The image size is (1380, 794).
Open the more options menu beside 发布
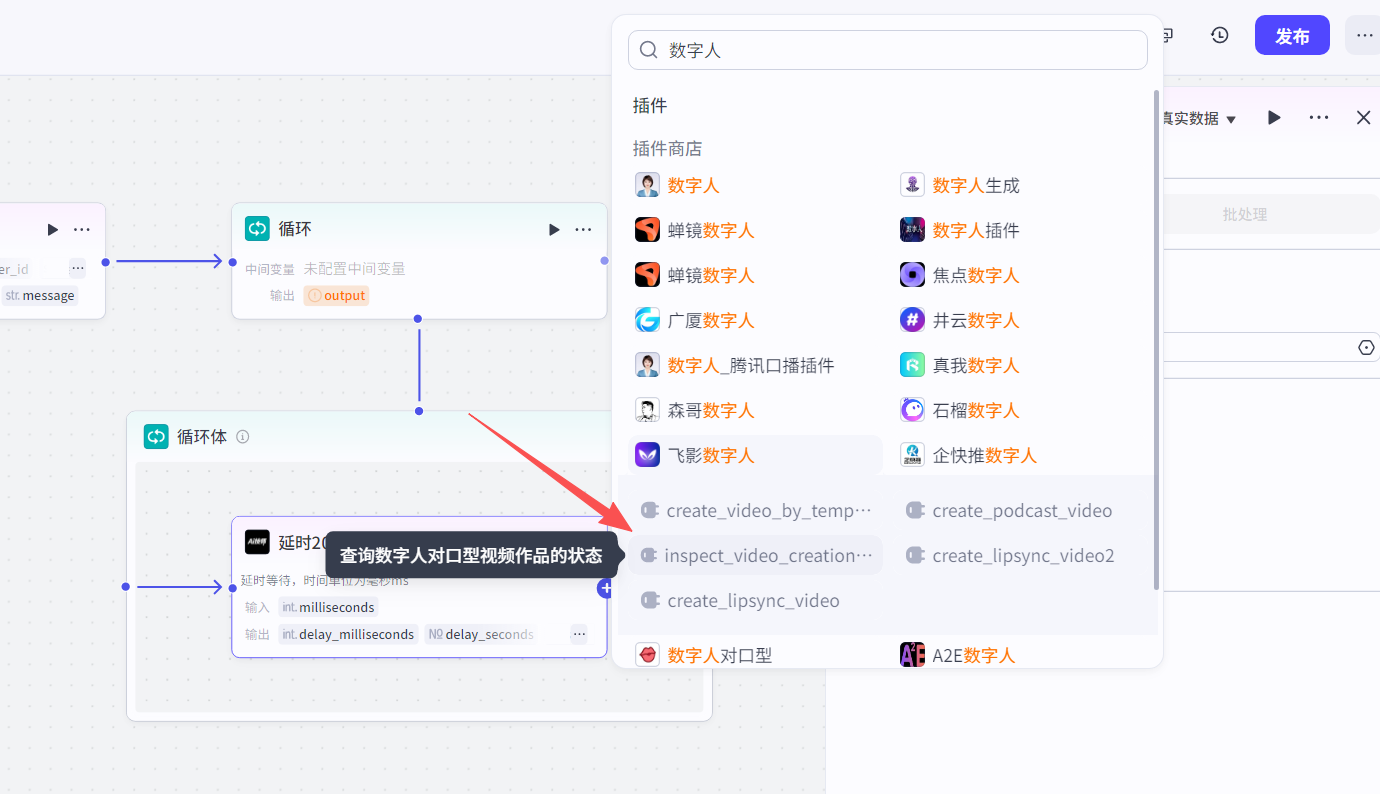[1363, 35]
